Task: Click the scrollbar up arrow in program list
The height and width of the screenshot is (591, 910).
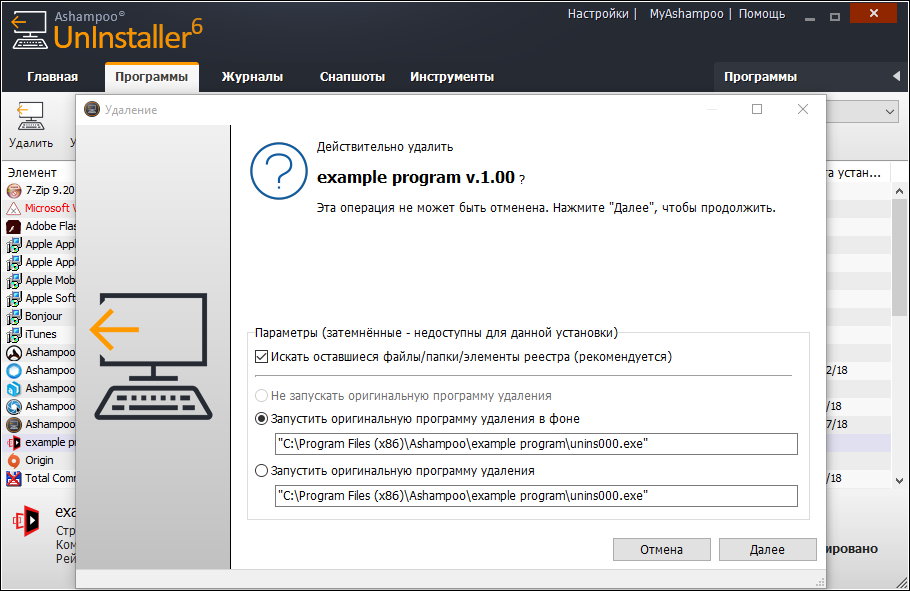Action: point(899,173)
